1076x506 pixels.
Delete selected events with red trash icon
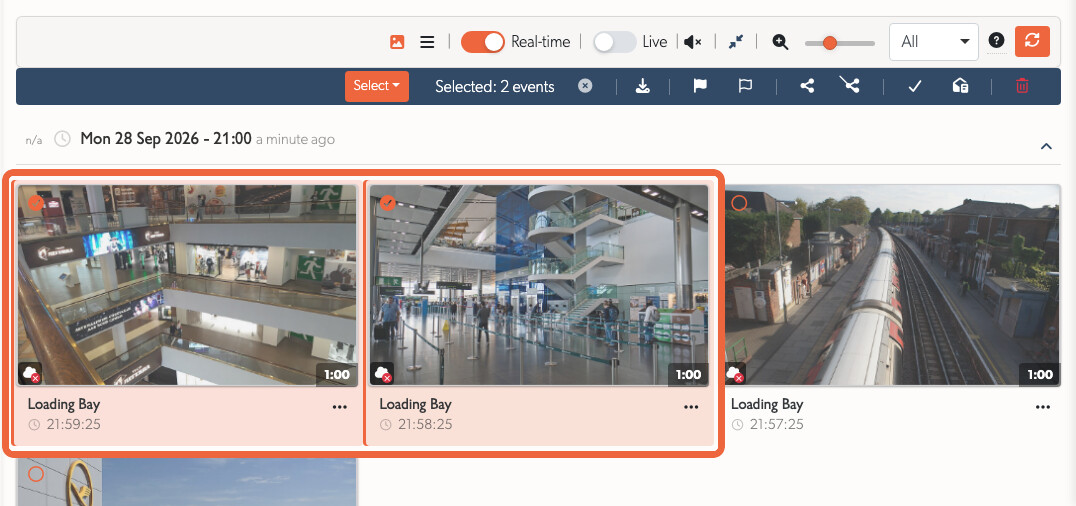point(1022,86)
